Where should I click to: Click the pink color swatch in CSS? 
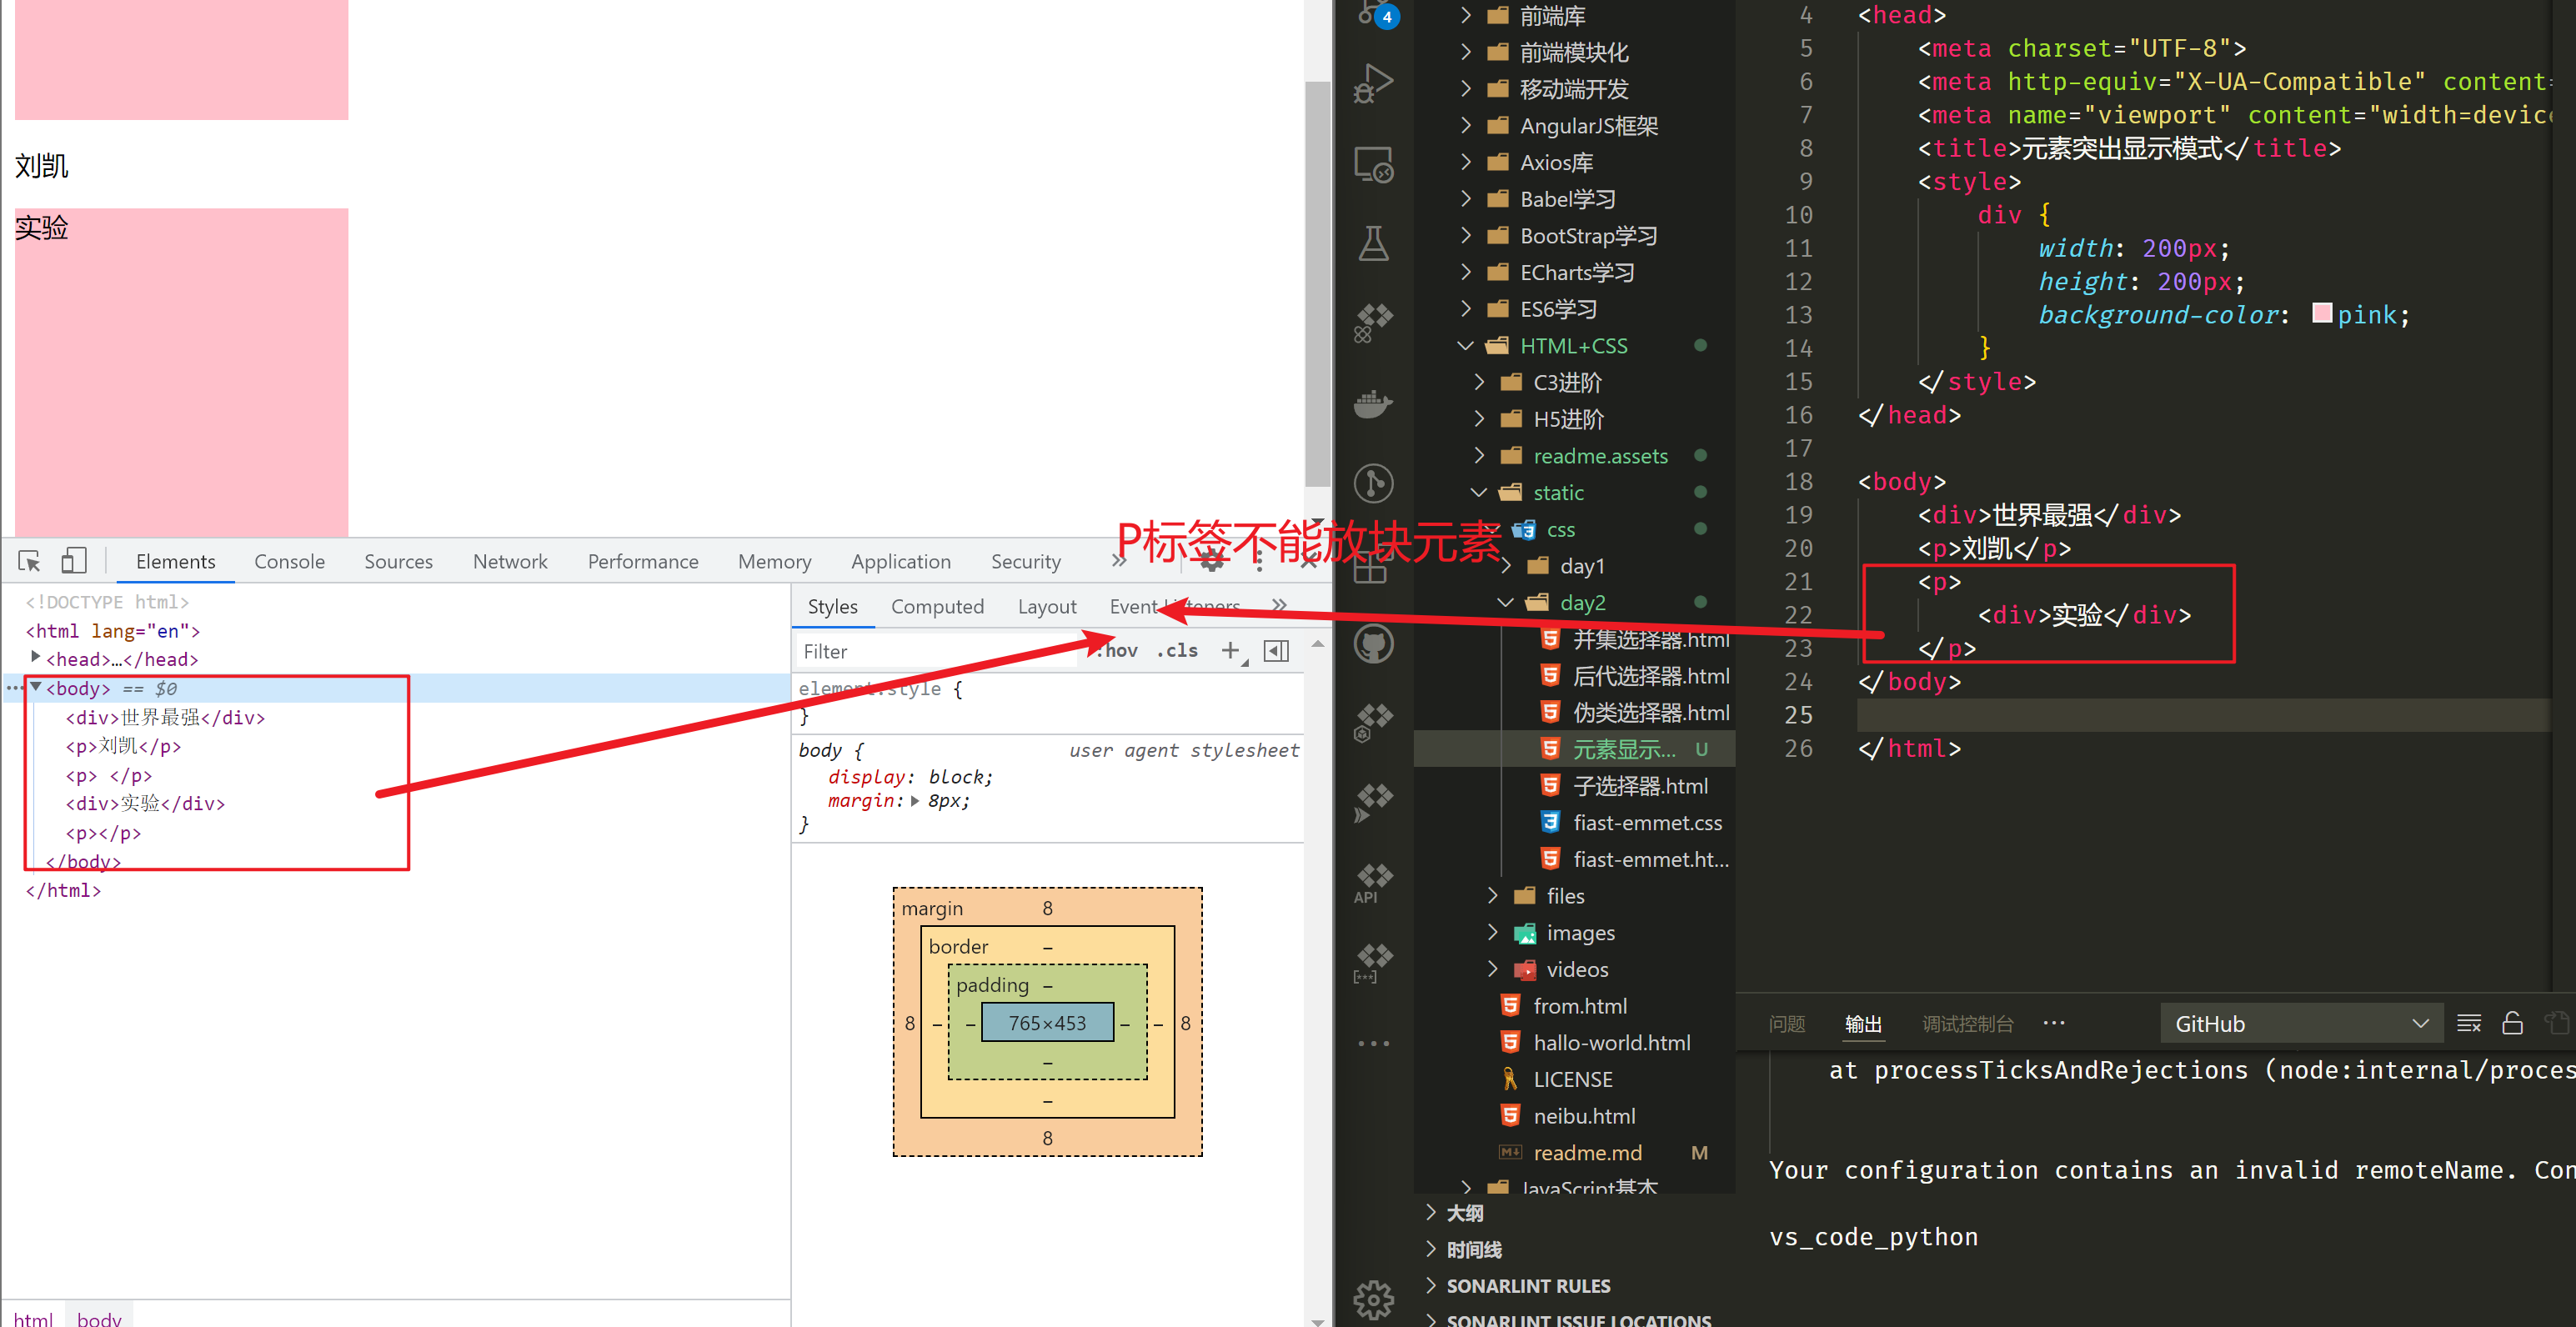pos(2322,314)
